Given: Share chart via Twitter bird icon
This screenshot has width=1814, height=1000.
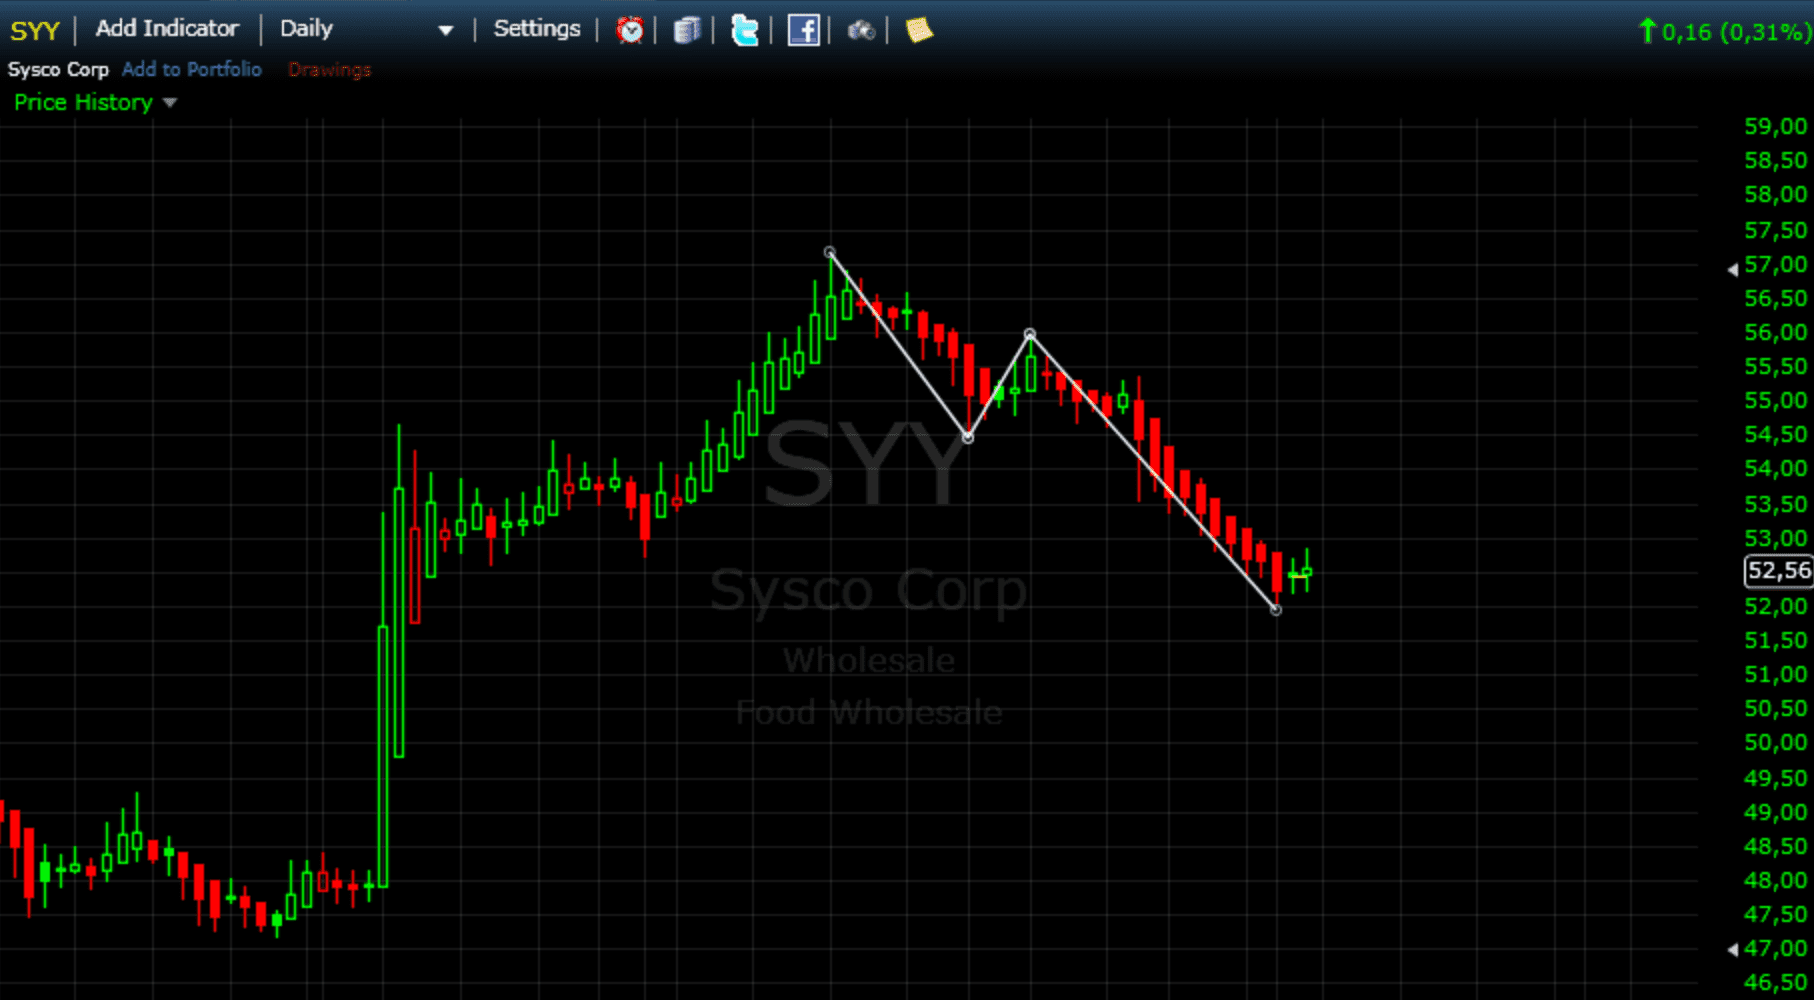Looking at the screenshot, I should click(745, 30).
